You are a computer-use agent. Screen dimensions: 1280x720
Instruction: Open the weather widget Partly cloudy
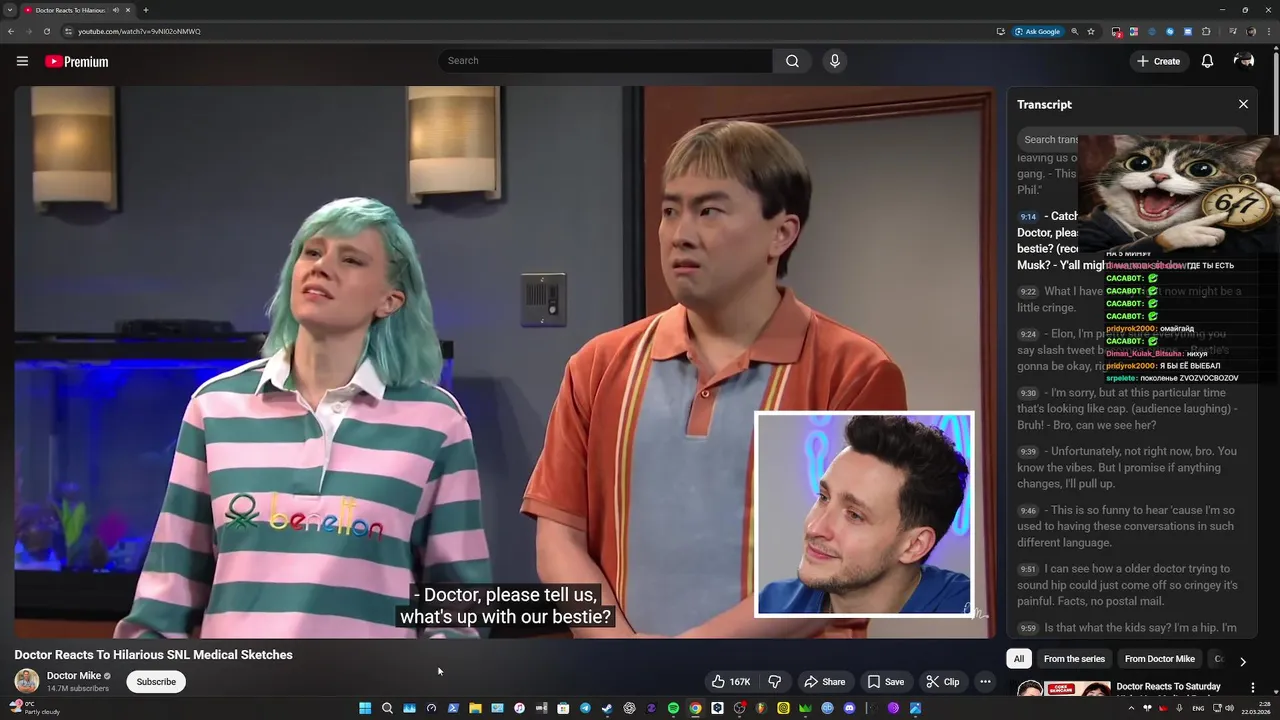[35, 708]
